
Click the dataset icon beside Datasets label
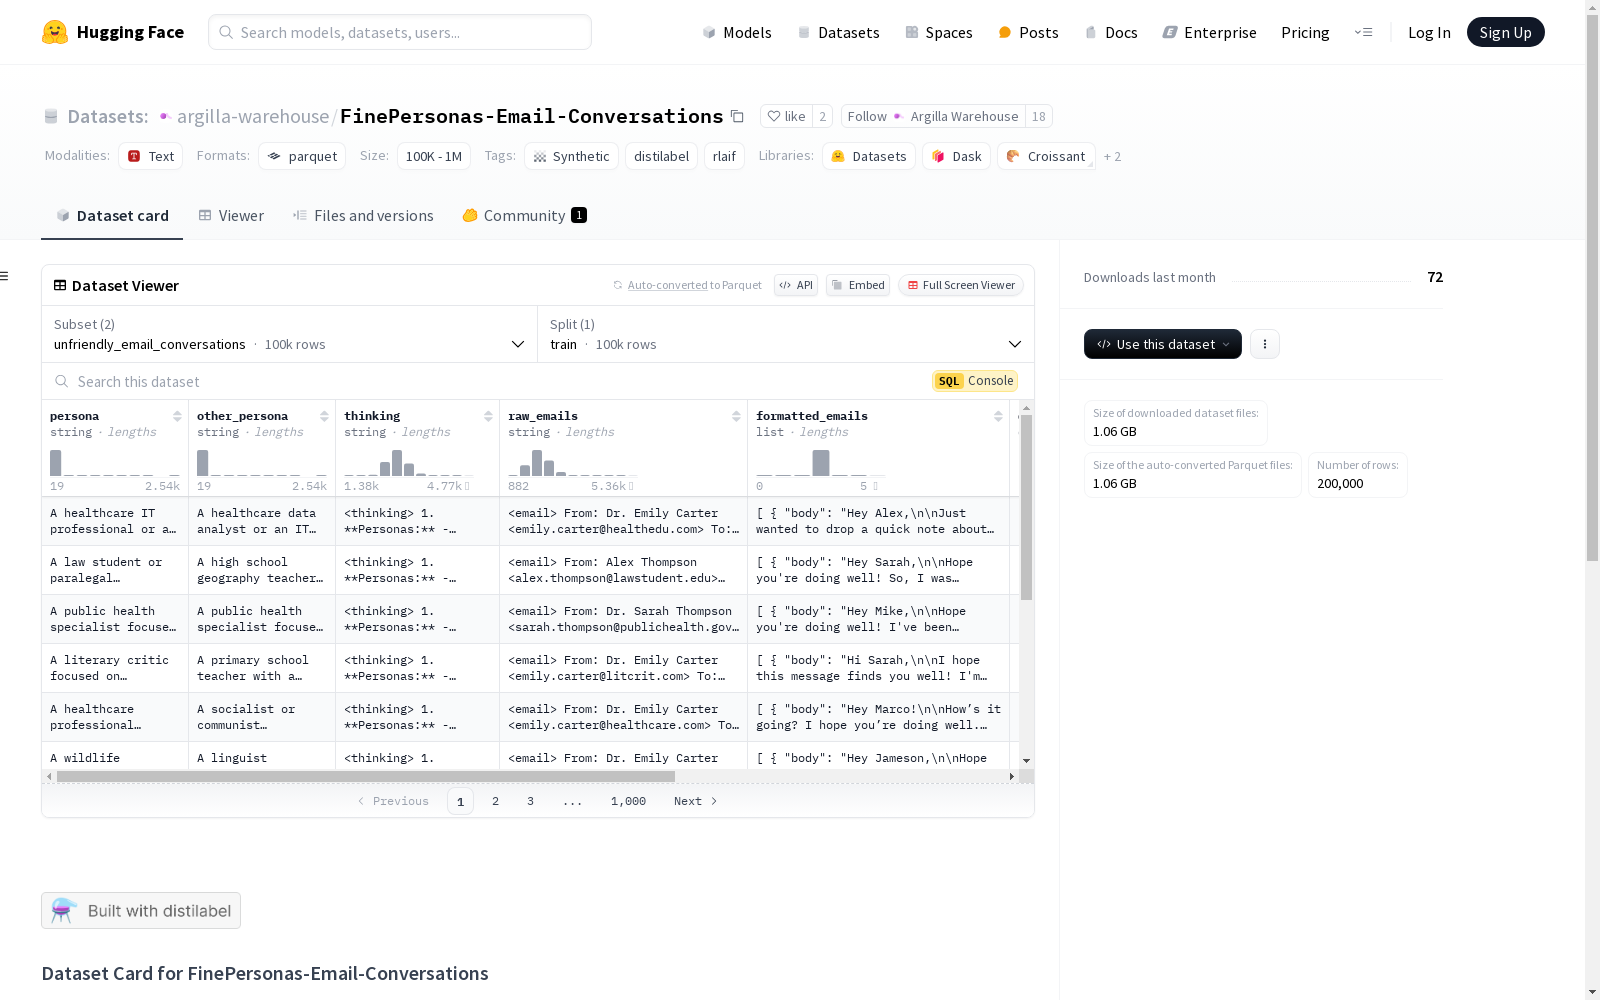[51, 116]
